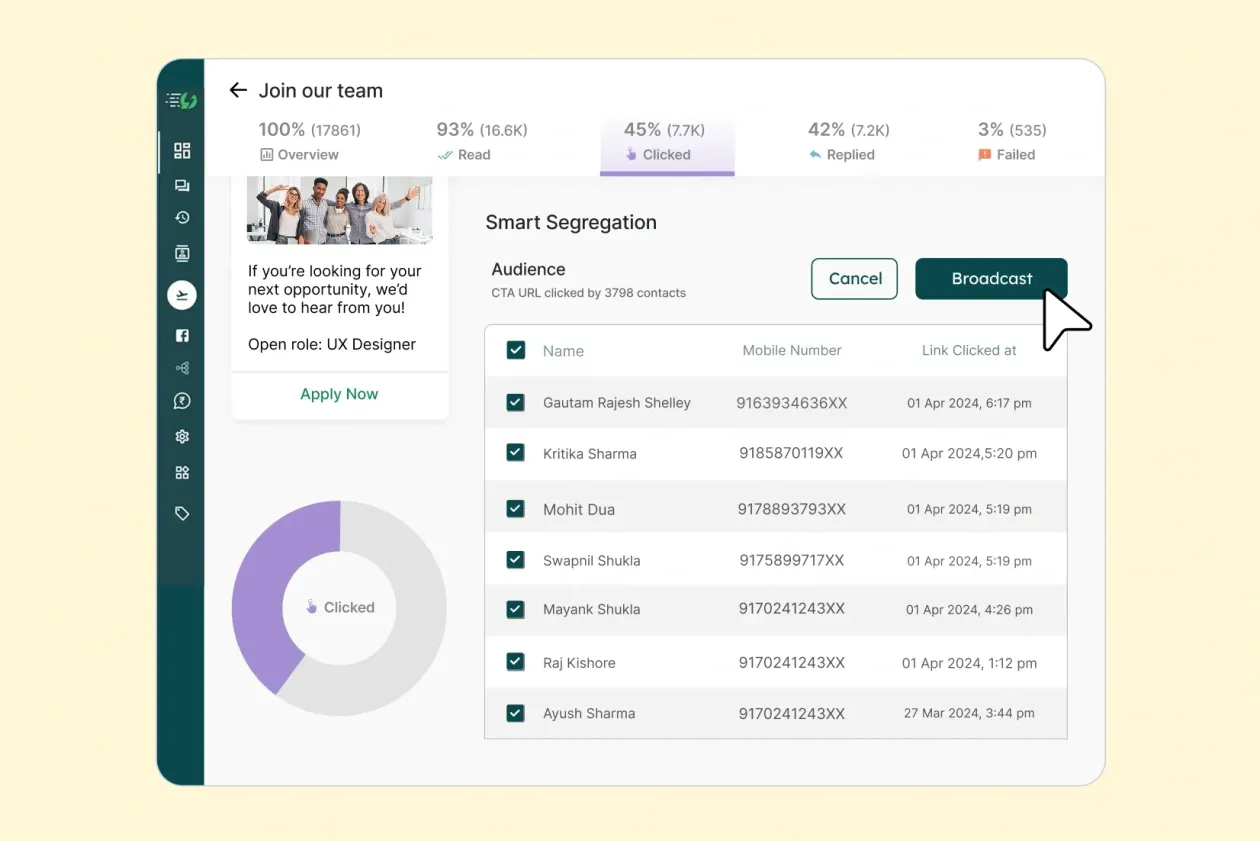Image resolution: width=1260 pixels, height=841 pixels.
Task: Click the history clock icon in sidebar
Action: click(x=182, y=217)
